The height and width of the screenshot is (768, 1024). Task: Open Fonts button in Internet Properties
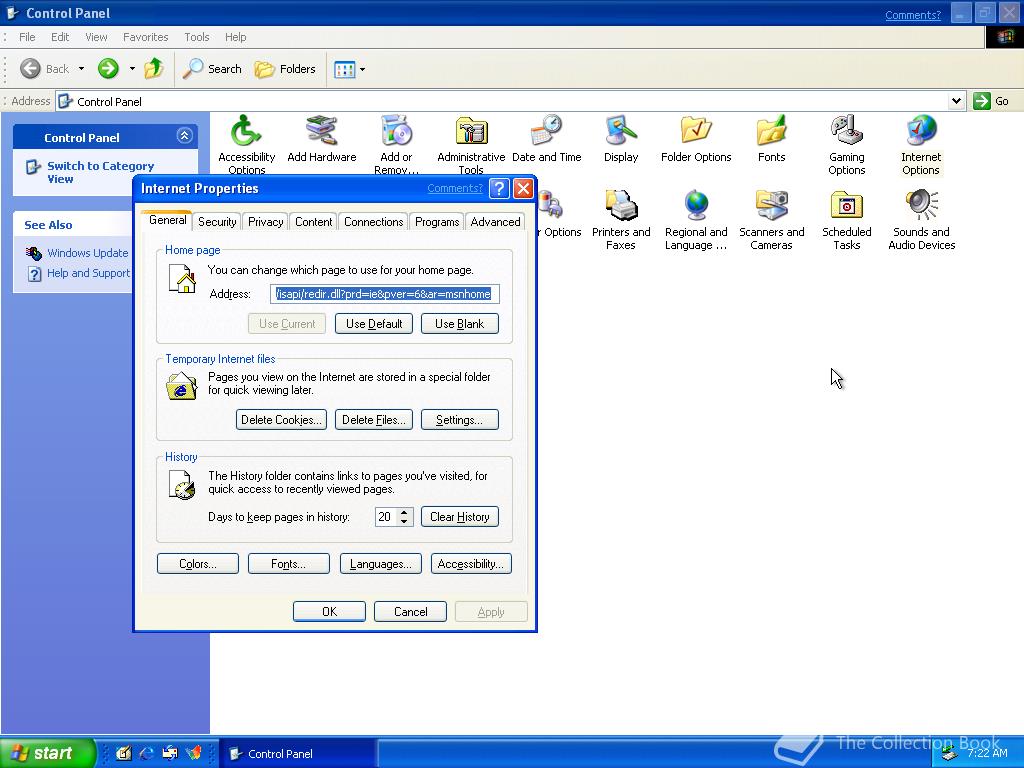coord(289,564)
